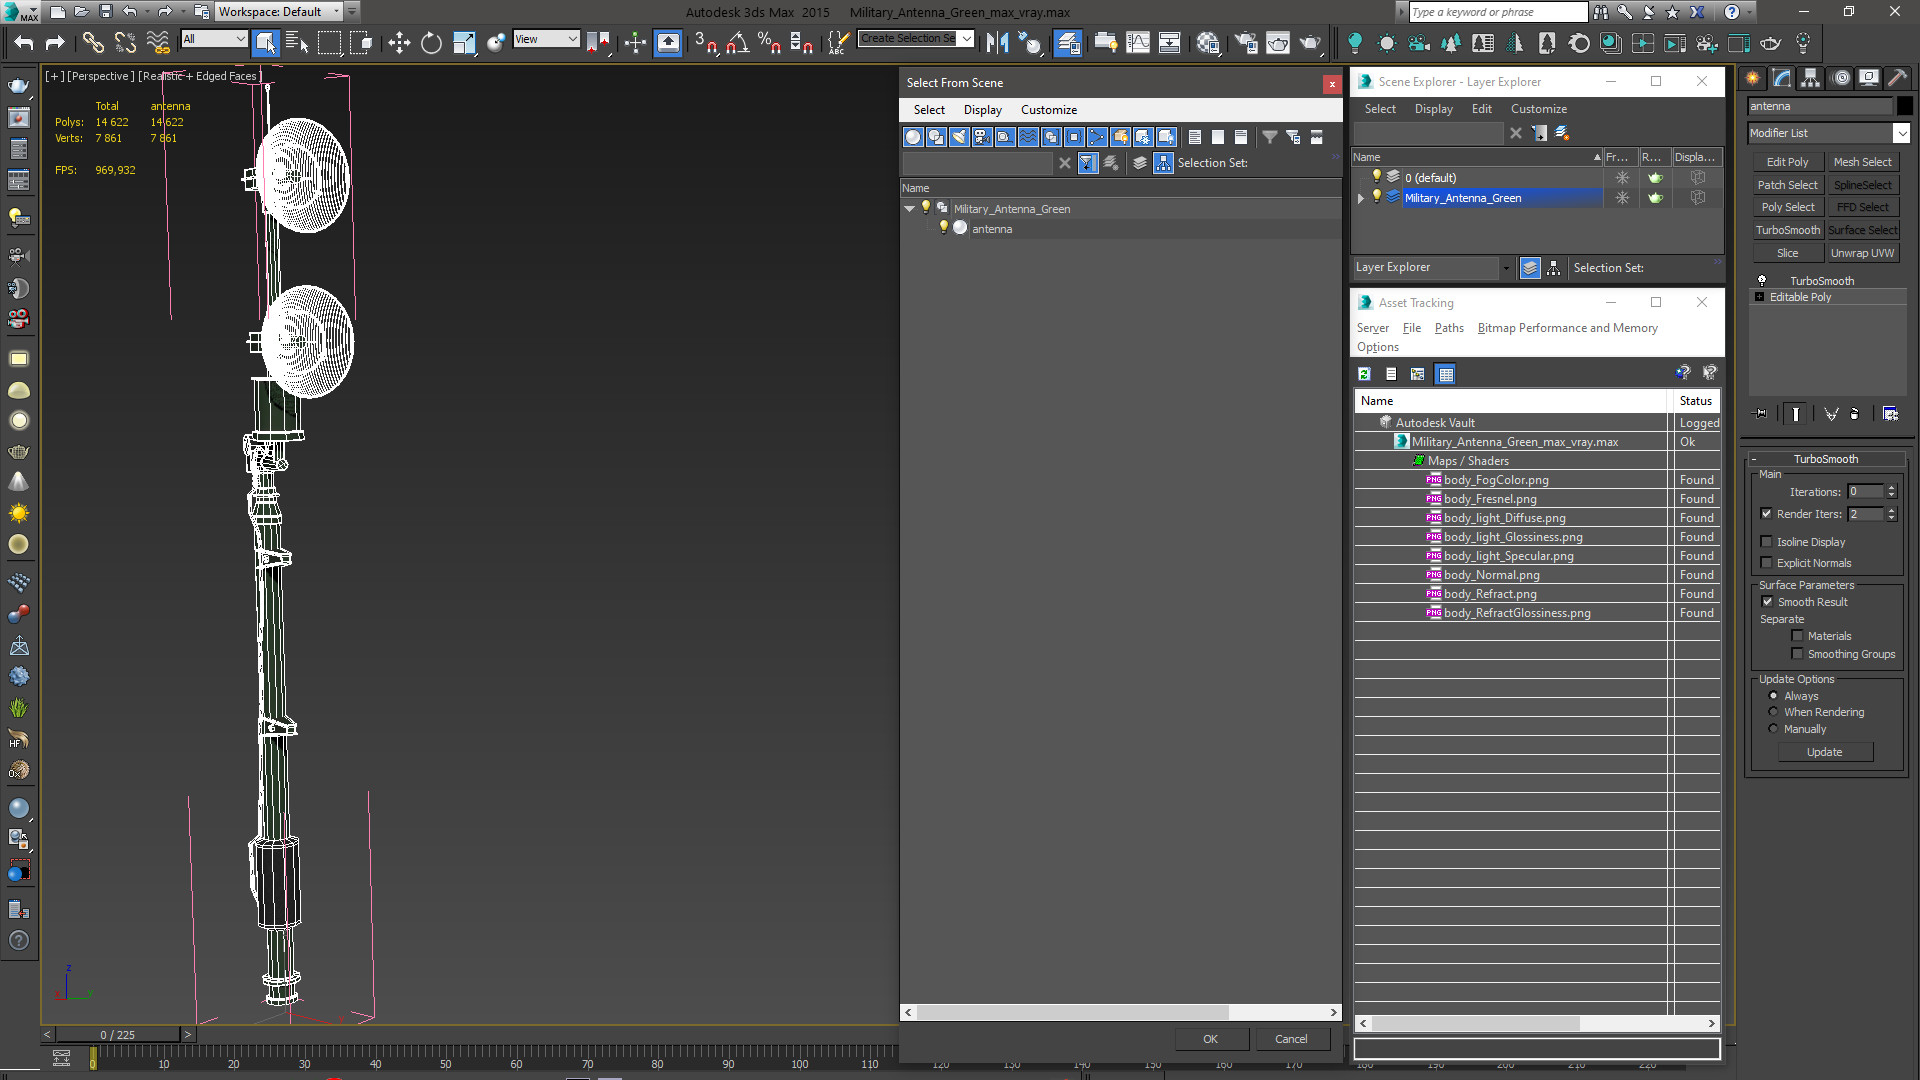Click Display Lights filter in Select From Scene

coord(959,137)
